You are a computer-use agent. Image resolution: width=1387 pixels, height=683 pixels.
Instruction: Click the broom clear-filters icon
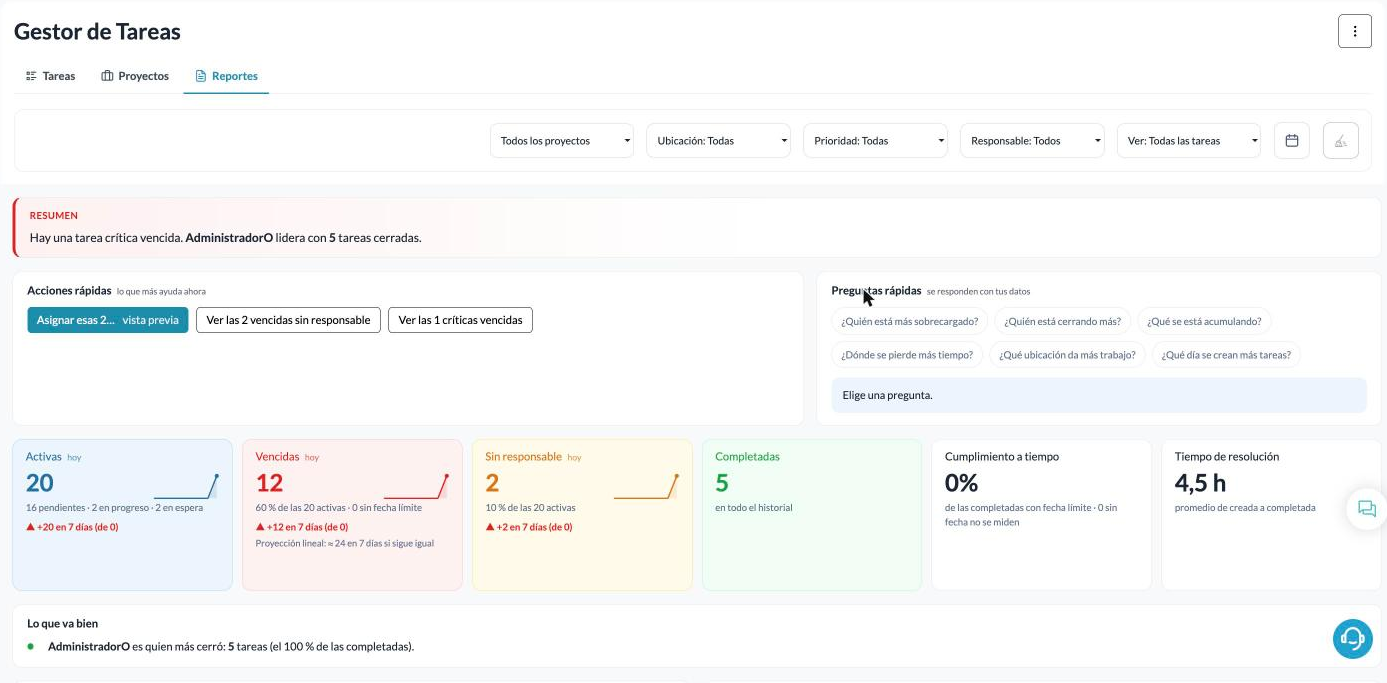pos(1340,141)
